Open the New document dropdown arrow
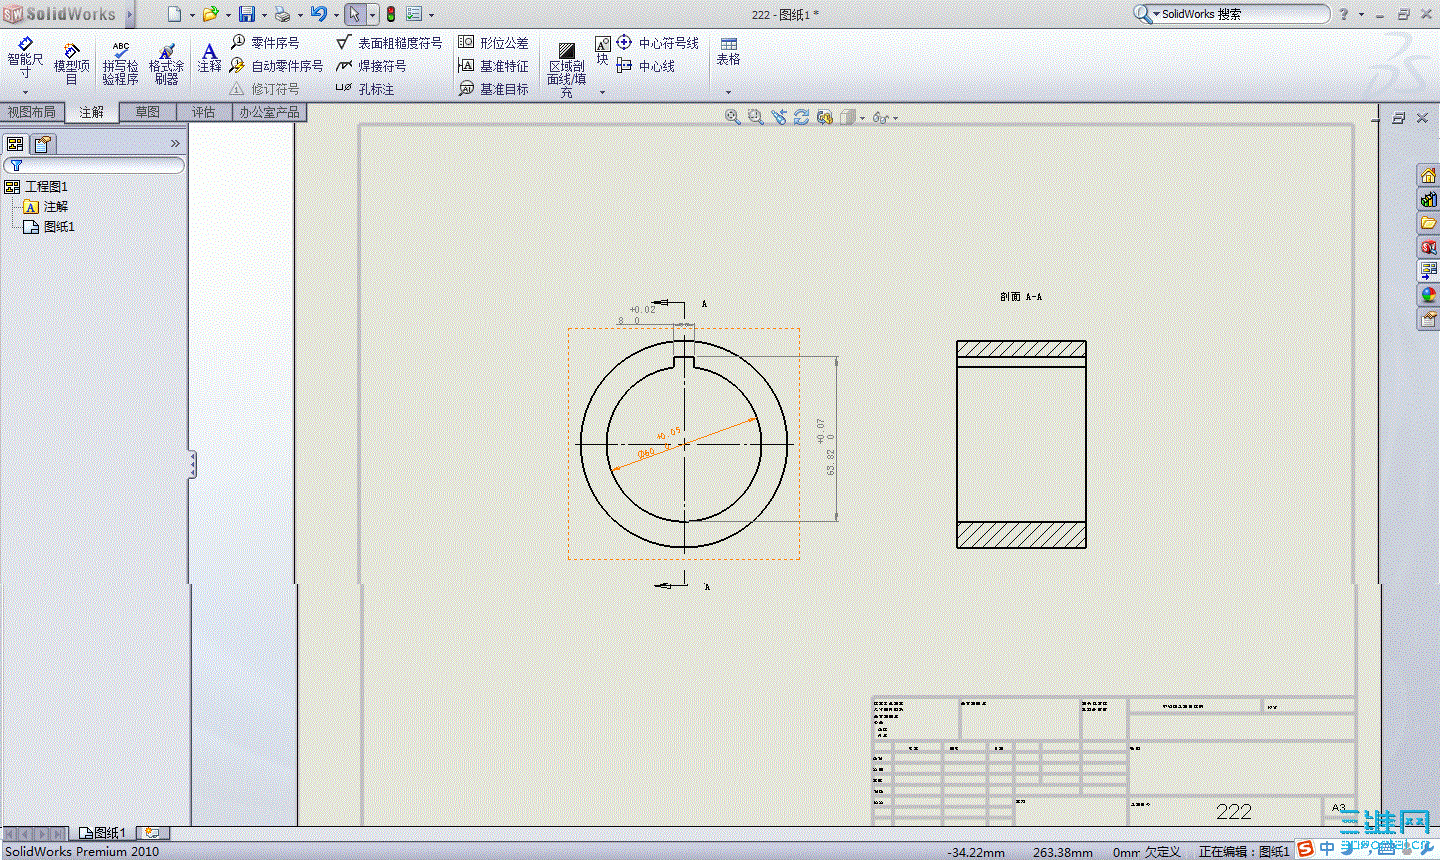The height and width of the screenshot is (860, 1440). pos(192,15)
